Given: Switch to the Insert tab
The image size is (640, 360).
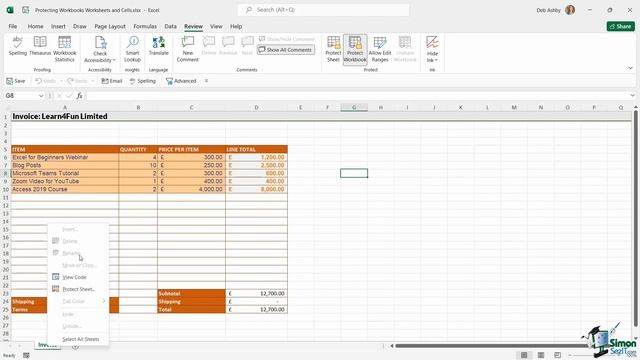Looking at the screenshot, I should [58, 26].
